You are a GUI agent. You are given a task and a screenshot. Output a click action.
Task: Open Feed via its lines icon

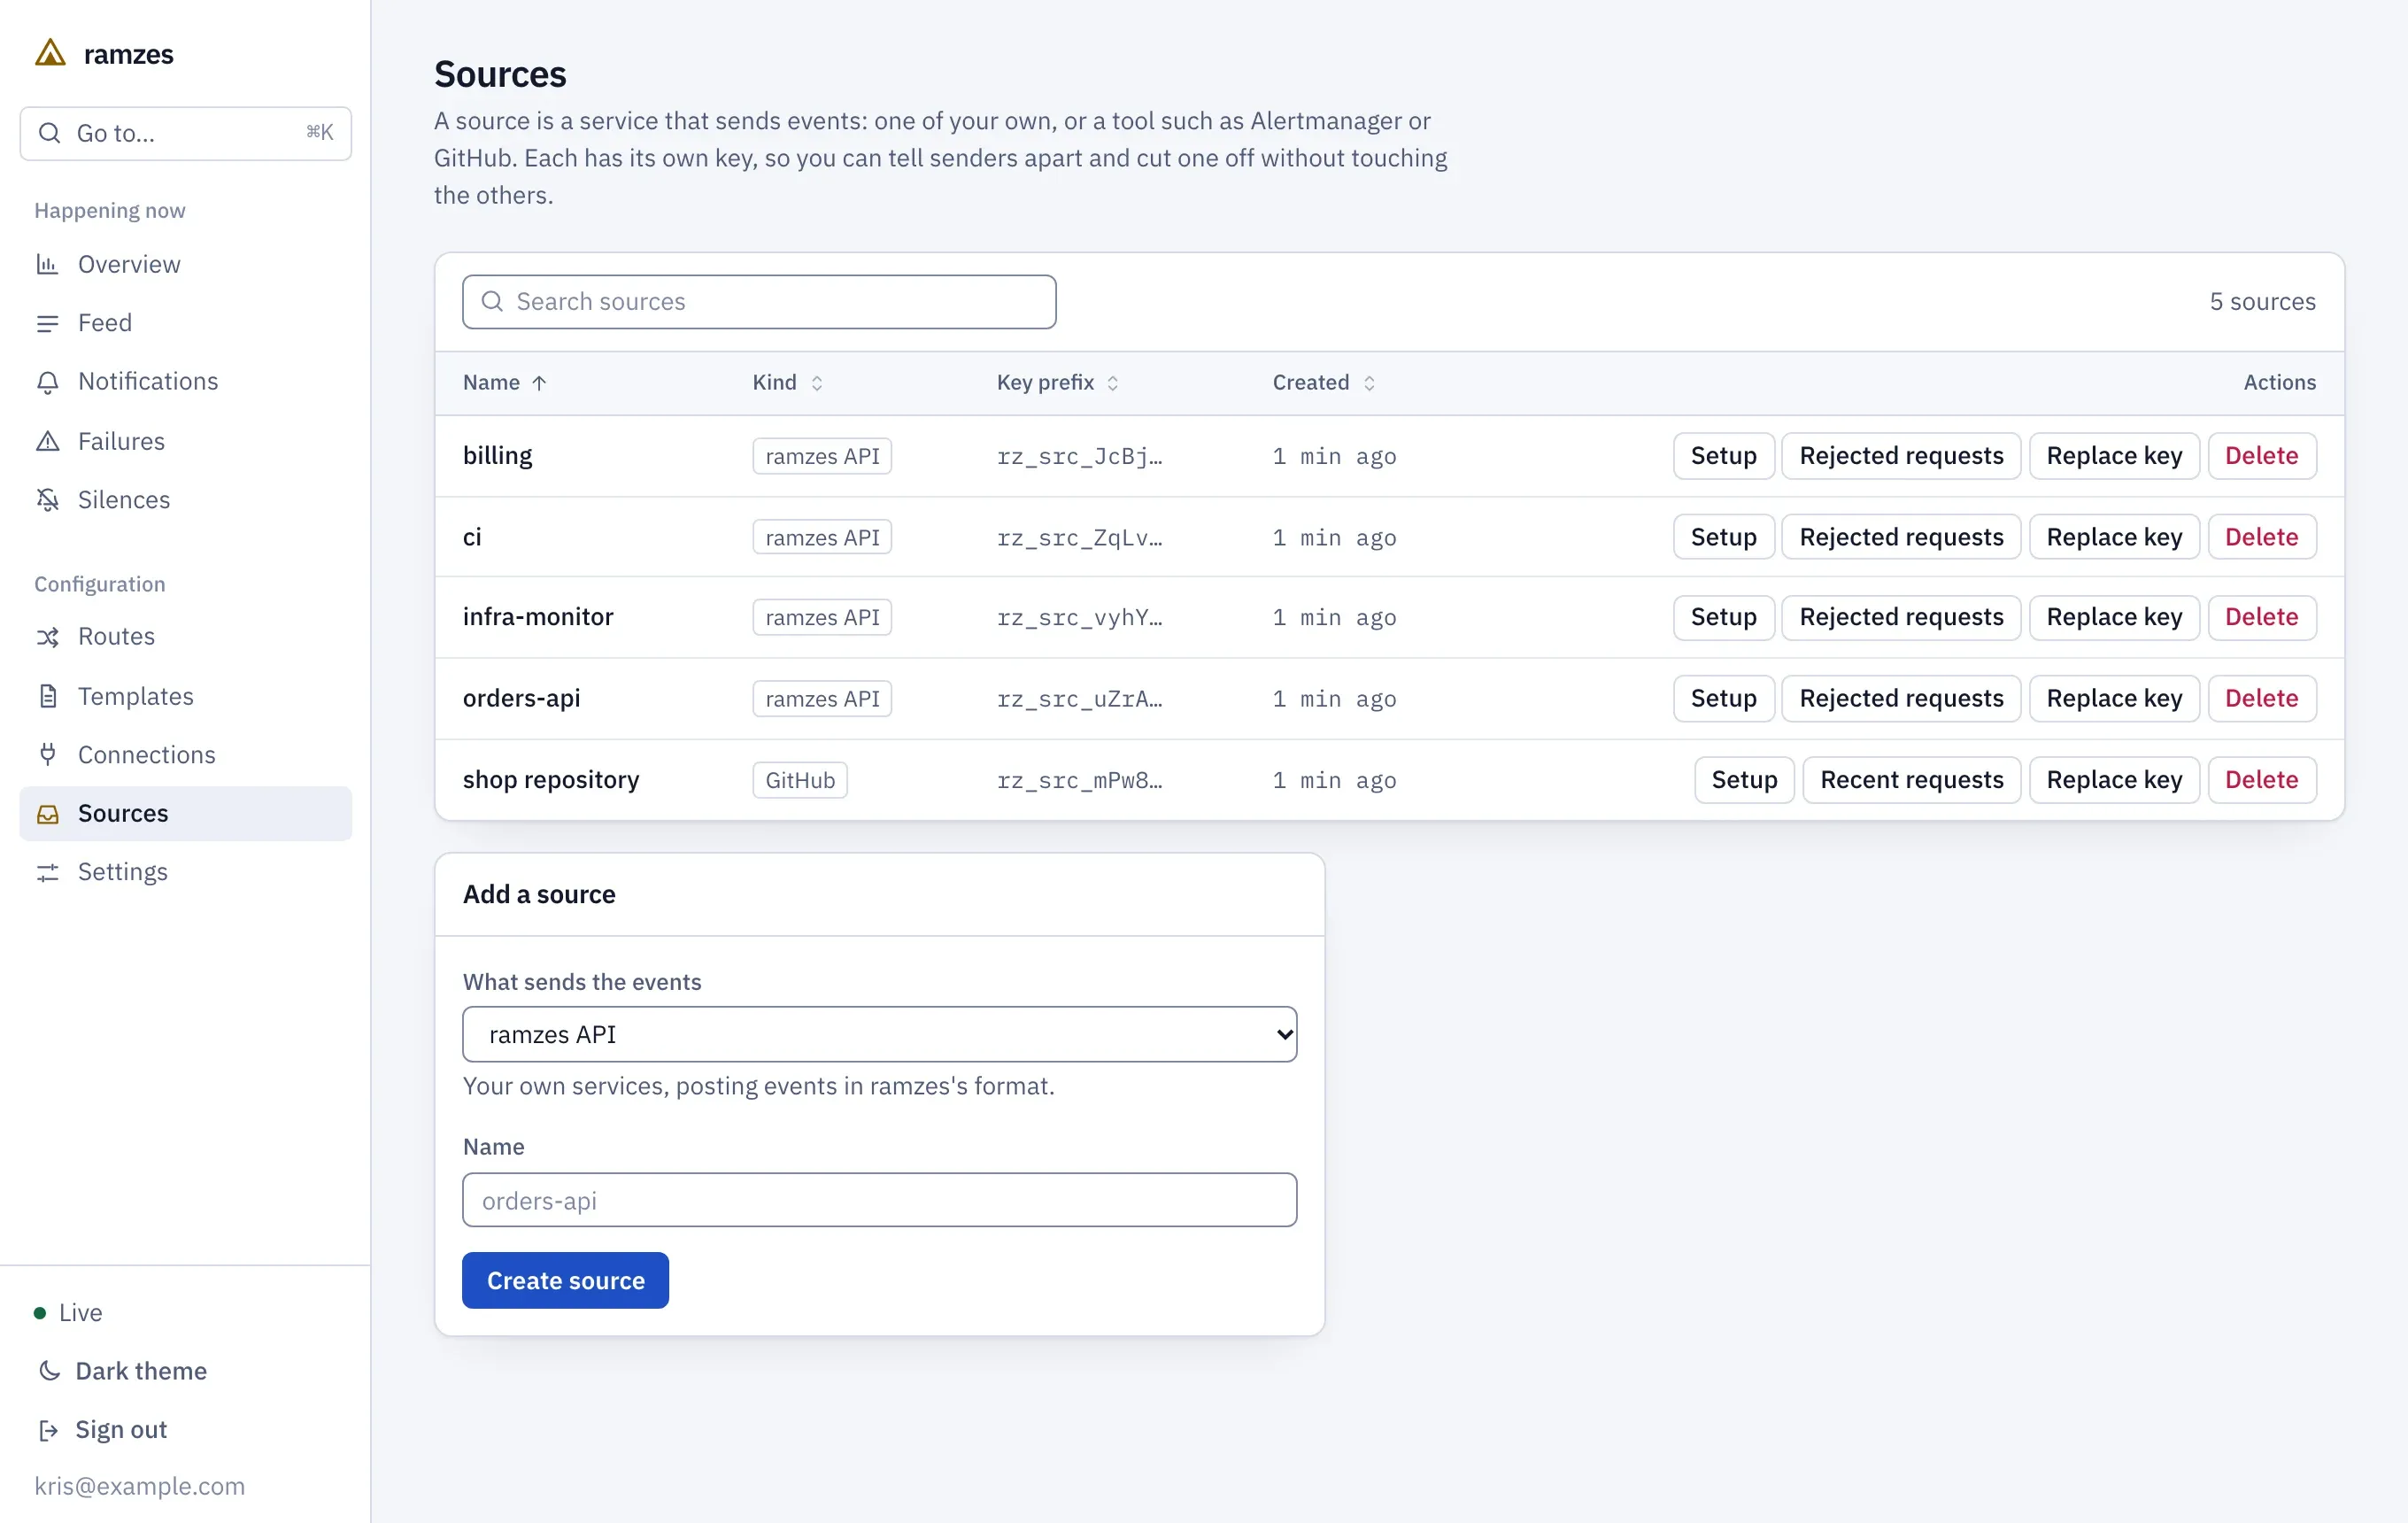[47, 323]
